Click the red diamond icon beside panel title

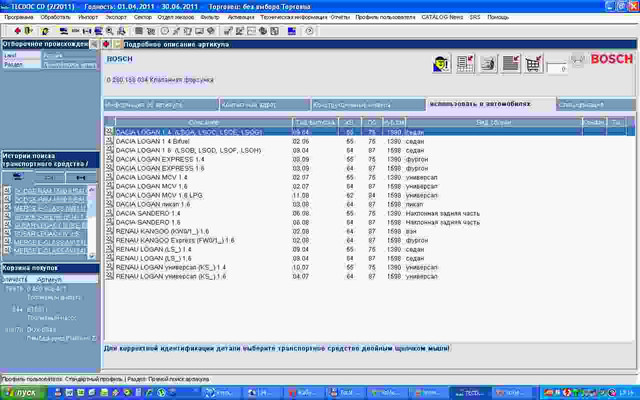[106, 44]
